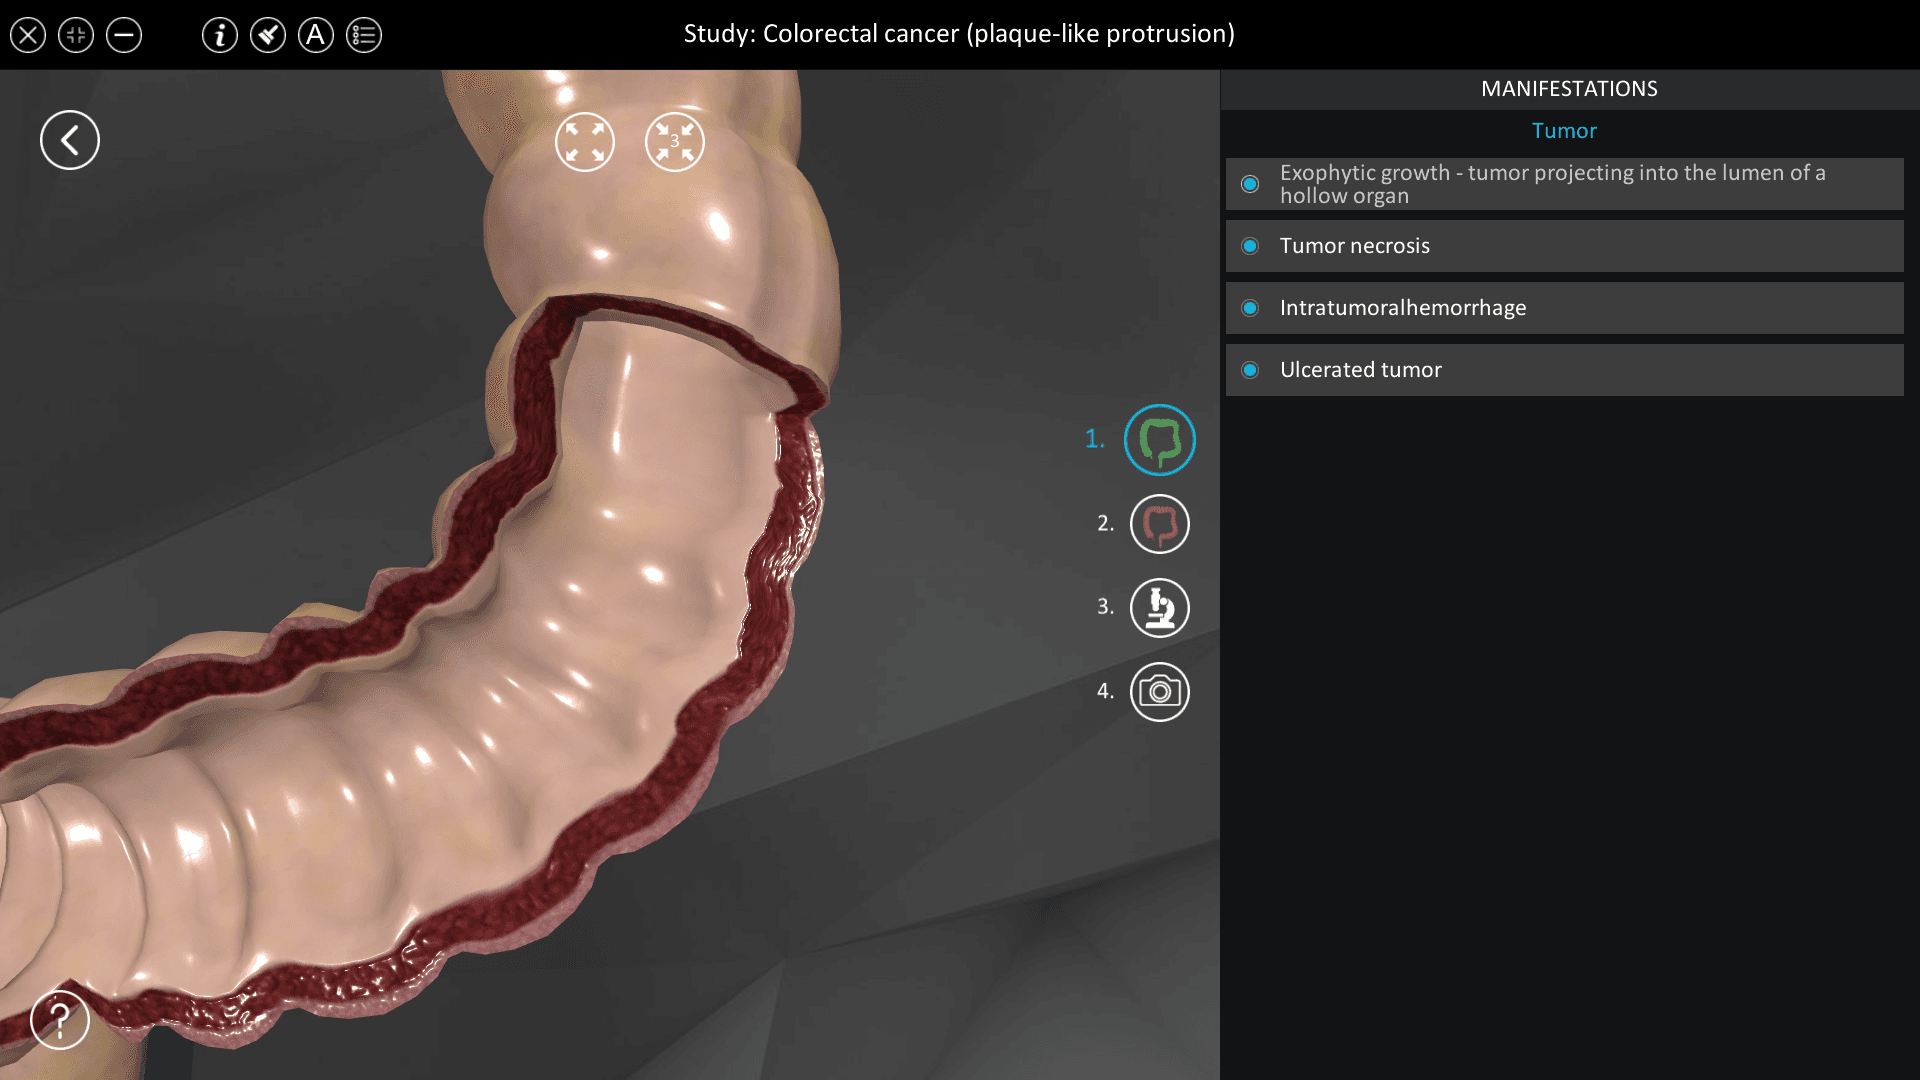
Task: Go back with the left arrow button
Action: point(70,140)
